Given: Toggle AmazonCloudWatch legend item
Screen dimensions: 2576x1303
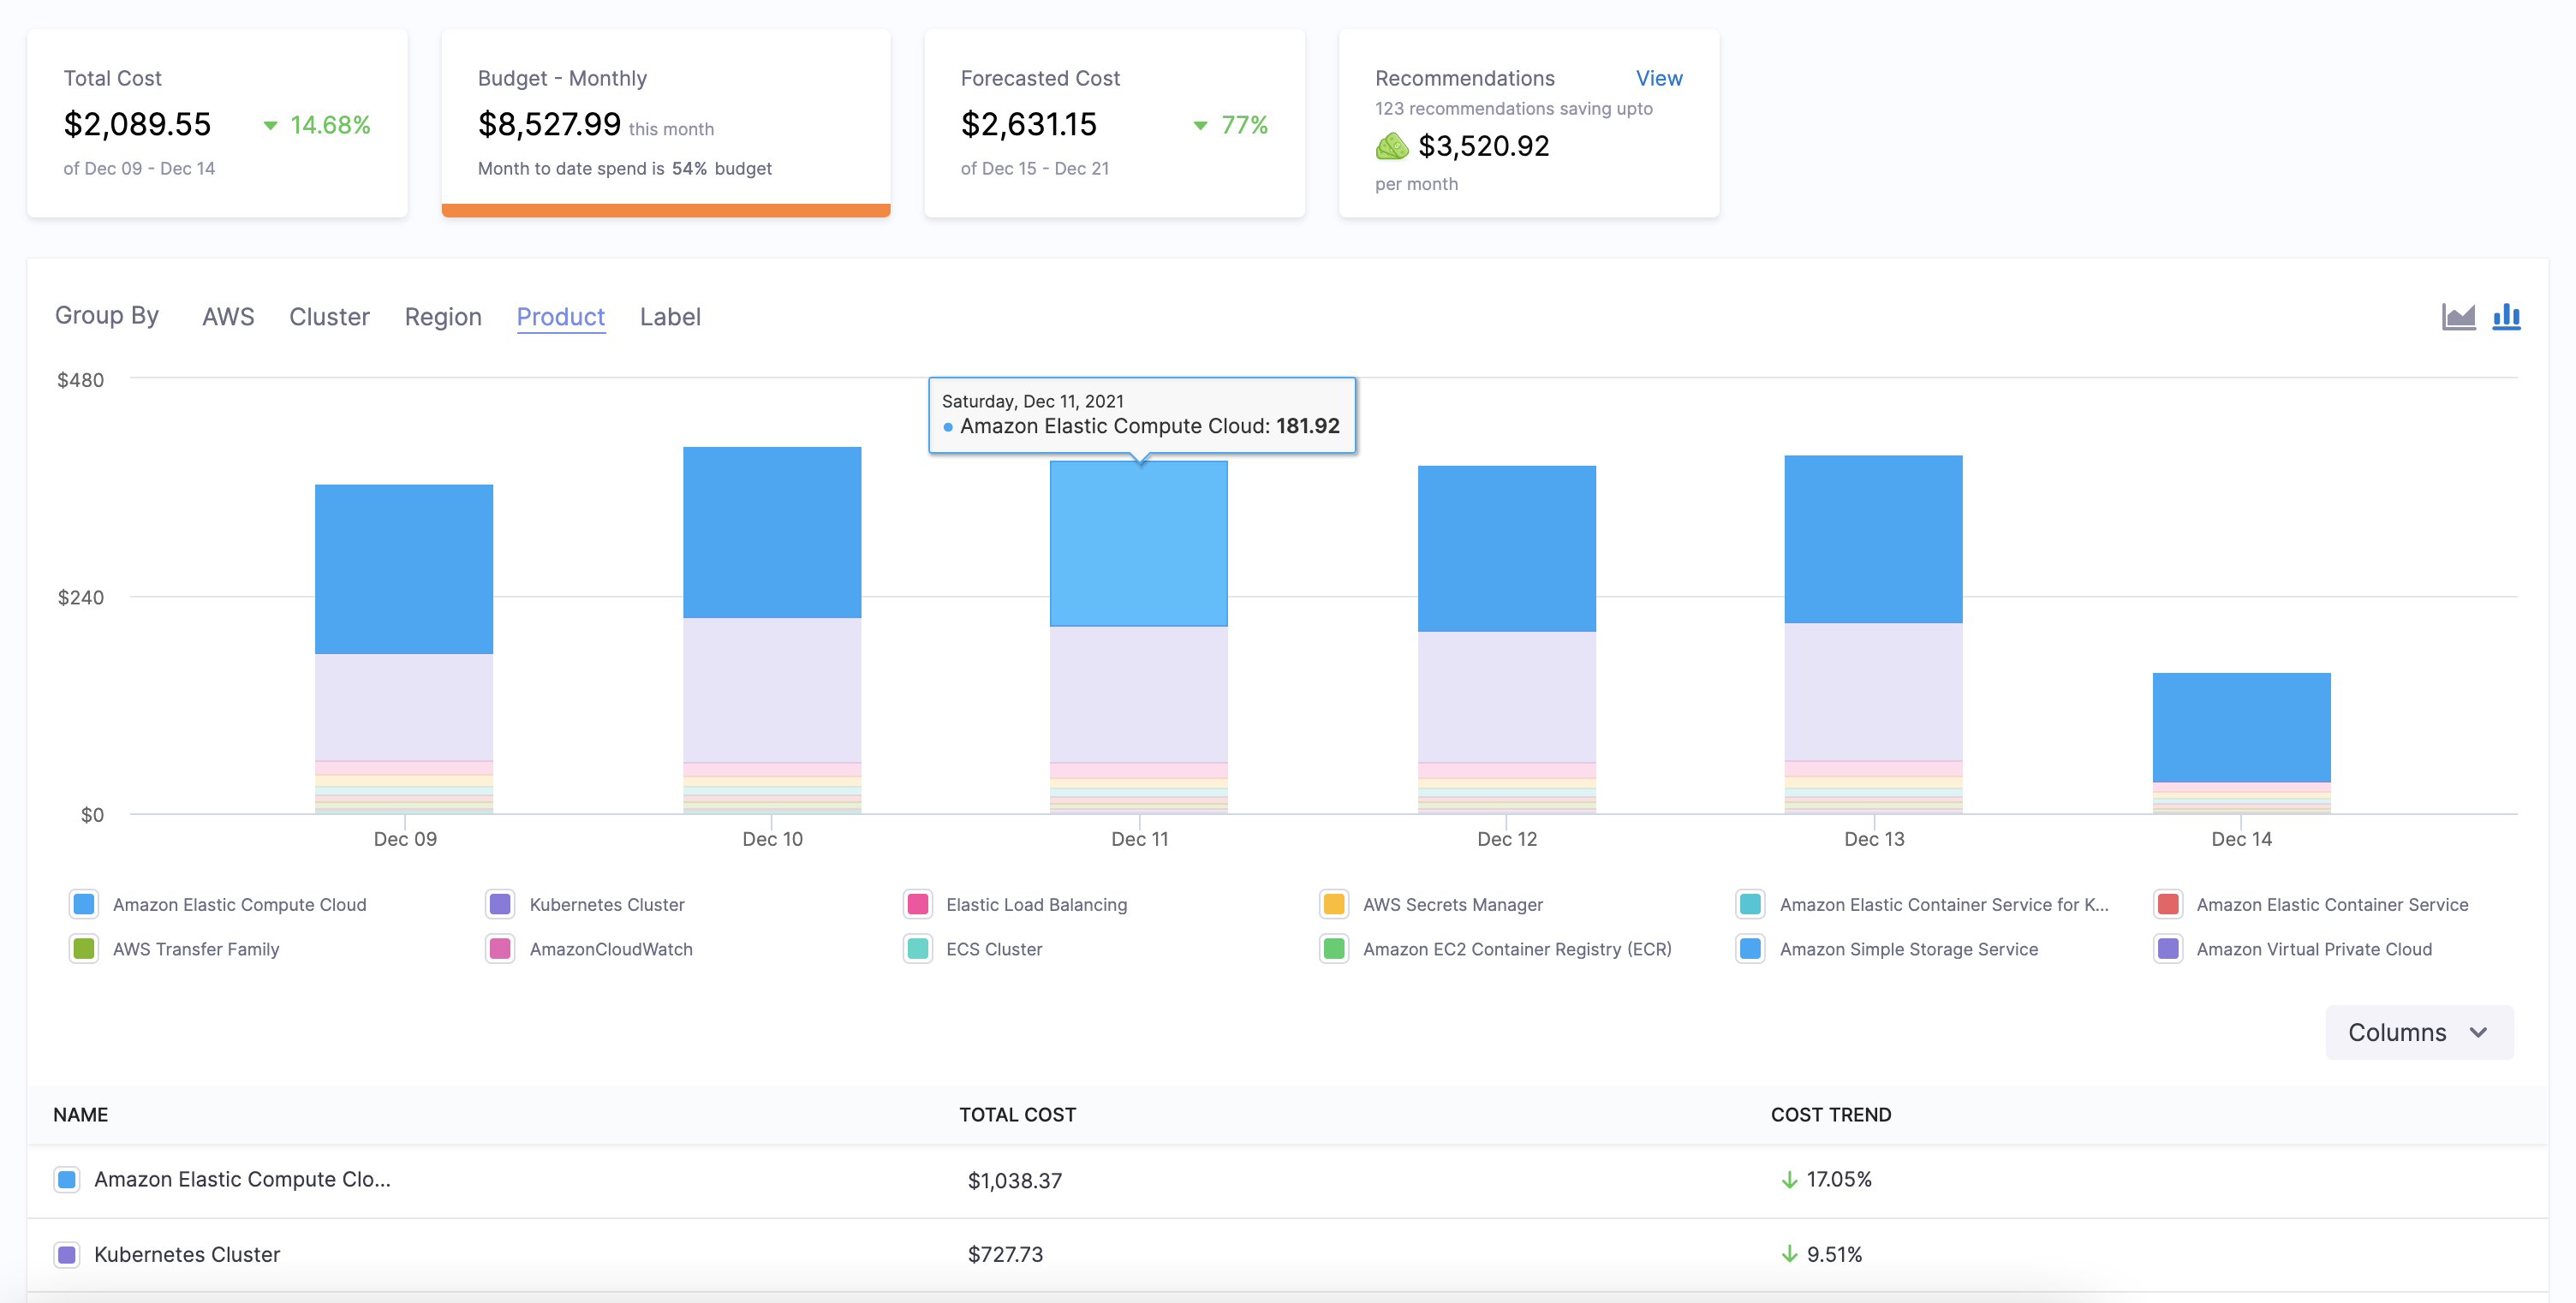Looking at the screenshot, I should click(x=589, y=949).
